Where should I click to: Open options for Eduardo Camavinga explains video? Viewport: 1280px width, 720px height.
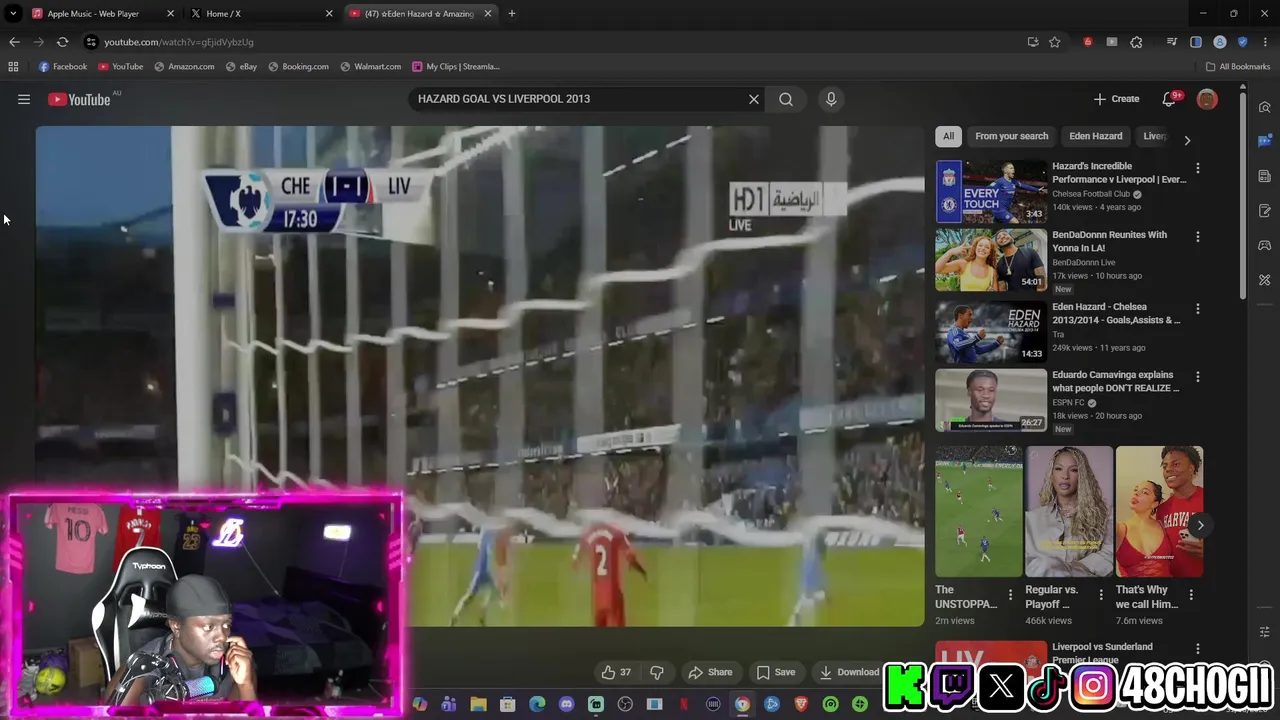[x=1197, y=377]
